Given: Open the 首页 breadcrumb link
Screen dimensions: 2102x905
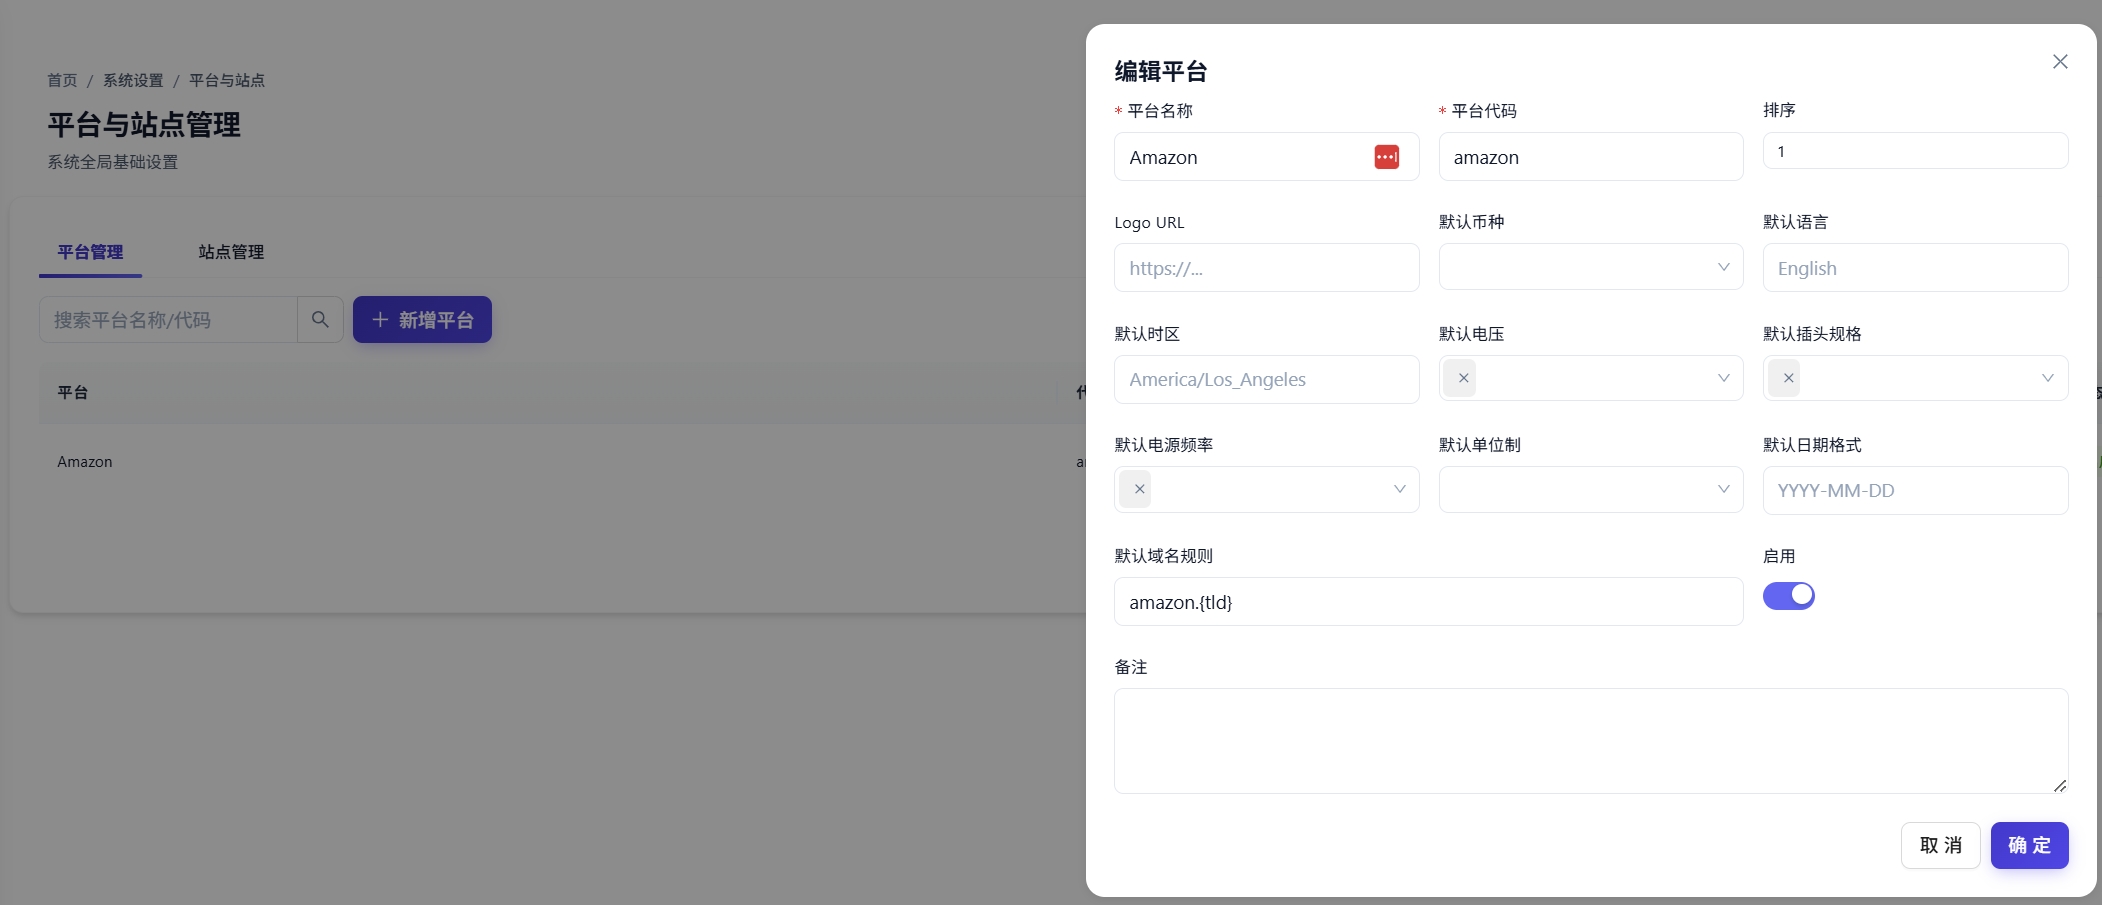Looking at the screenshot, I should pyautogui.click(x=61, y=80).
